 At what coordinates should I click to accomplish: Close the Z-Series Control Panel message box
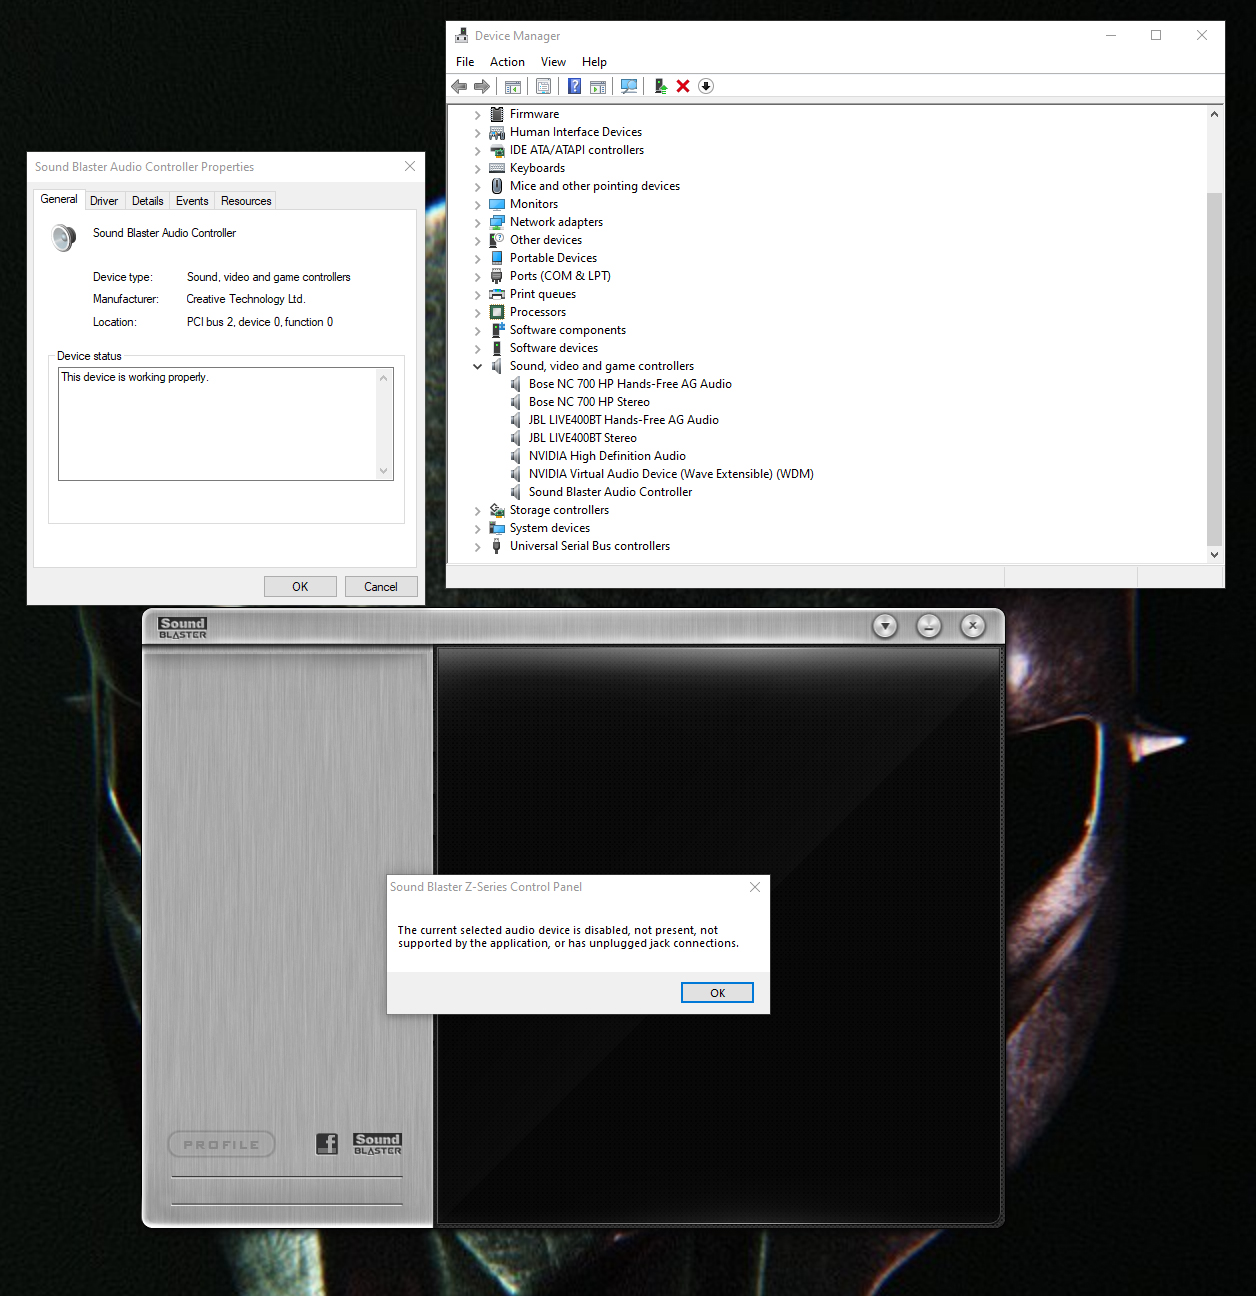tap(755, 887)
